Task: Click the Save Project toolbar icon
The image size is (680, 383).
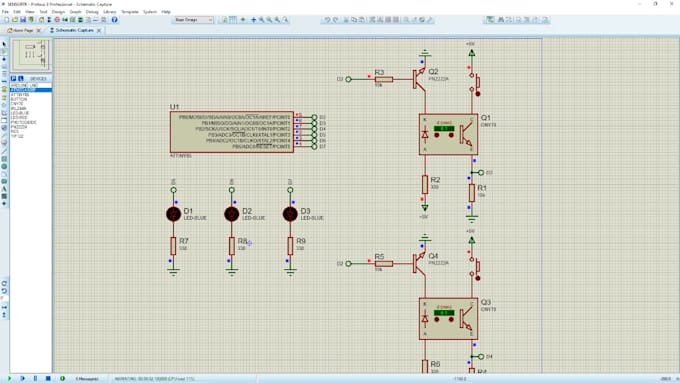Action: (x=23, y=20)
